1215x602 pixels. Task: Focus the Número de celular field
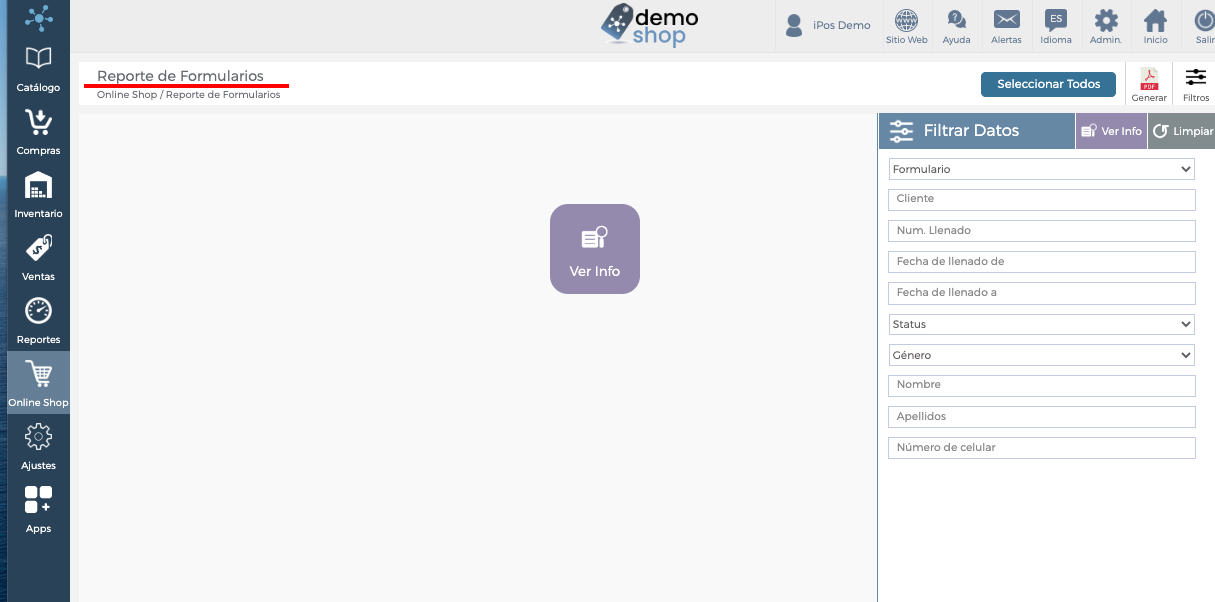click(1042, 448)
